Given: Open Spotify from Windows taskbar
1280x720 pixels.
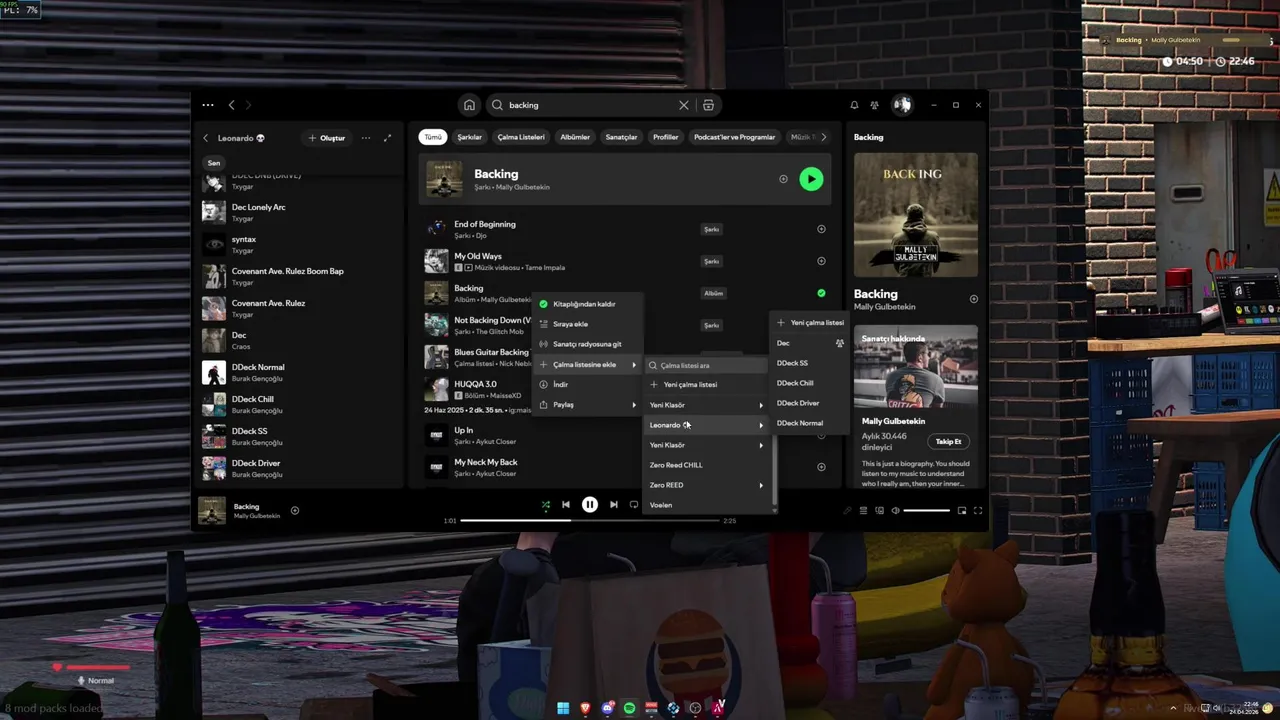Looking at the screenshot, I should point(629,708).
